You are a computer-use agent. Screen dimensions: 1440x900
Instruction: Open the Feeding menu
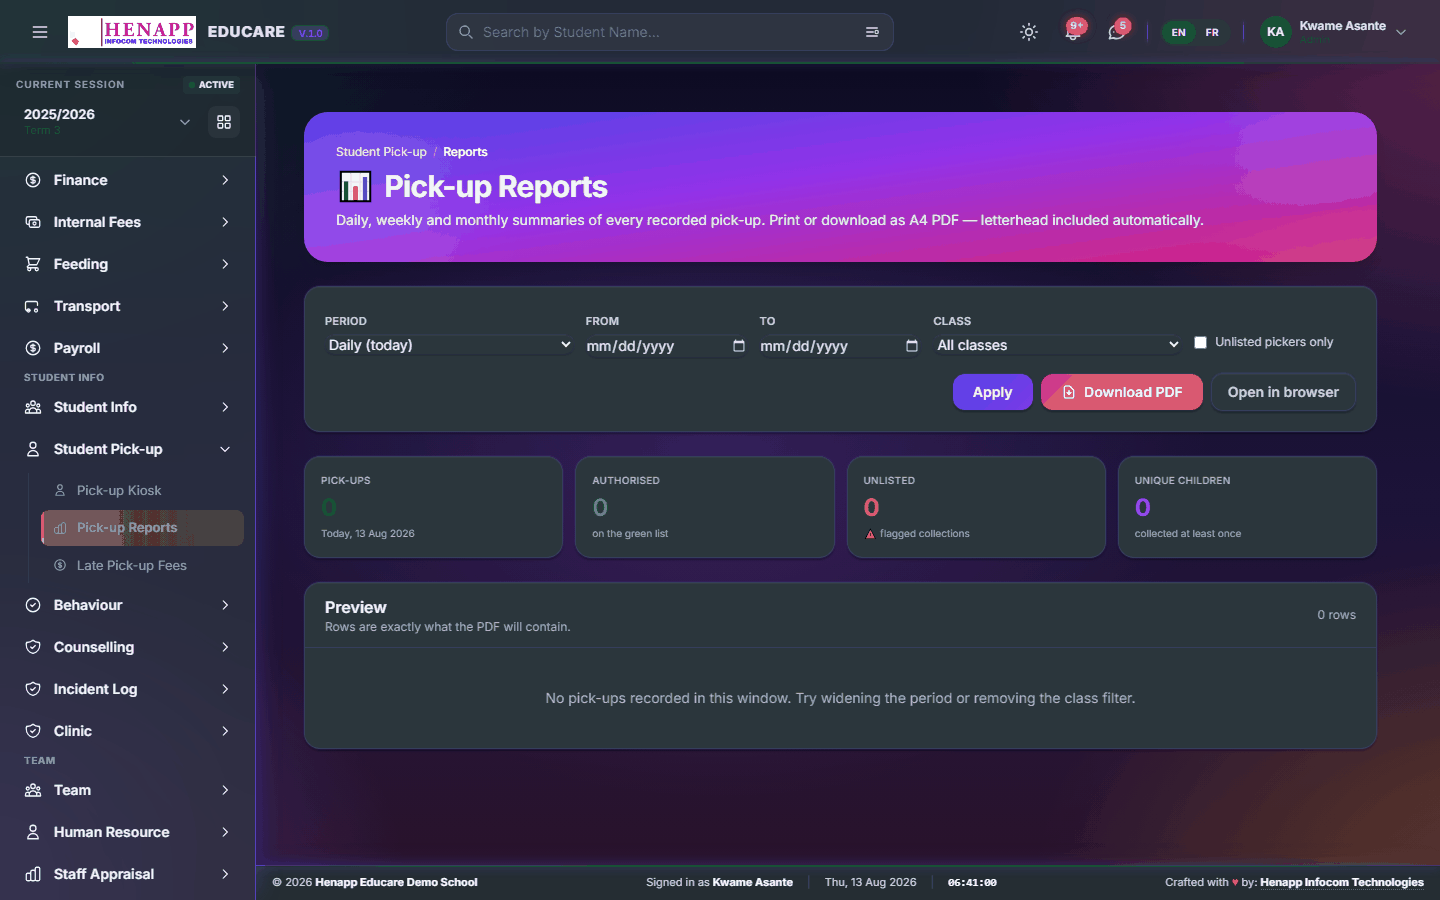(128, 264)
